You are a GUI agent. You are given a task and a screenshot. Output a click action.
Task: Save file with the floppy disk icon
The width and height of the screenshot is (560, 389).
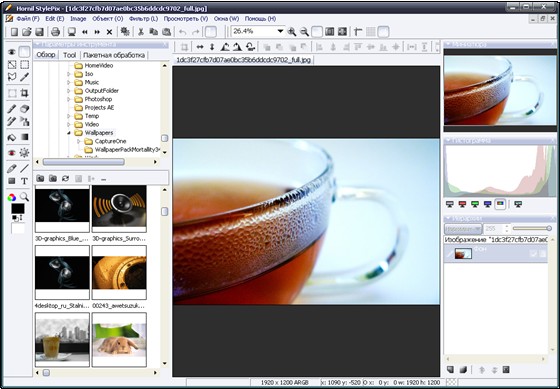pos(39,32)
